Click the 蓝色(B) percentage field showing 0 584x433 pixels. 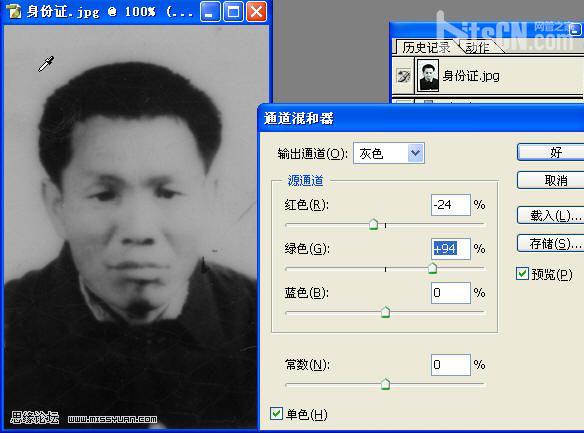(x=451, y=293)
